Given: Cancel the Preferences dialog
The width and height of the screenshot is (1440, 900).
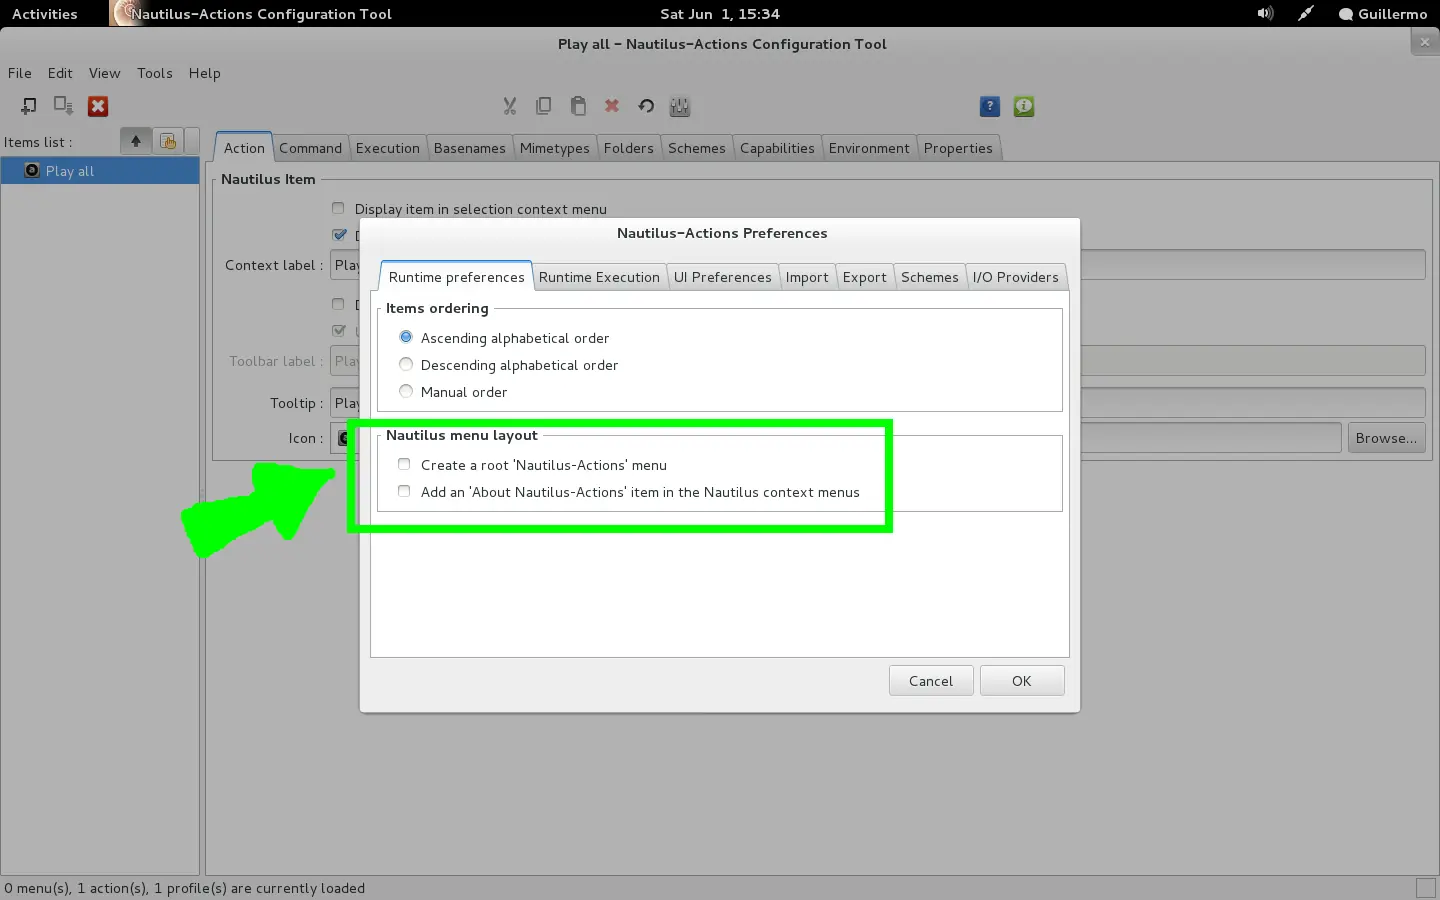Looking at the screenshot, I should click(x=931, y=681).
